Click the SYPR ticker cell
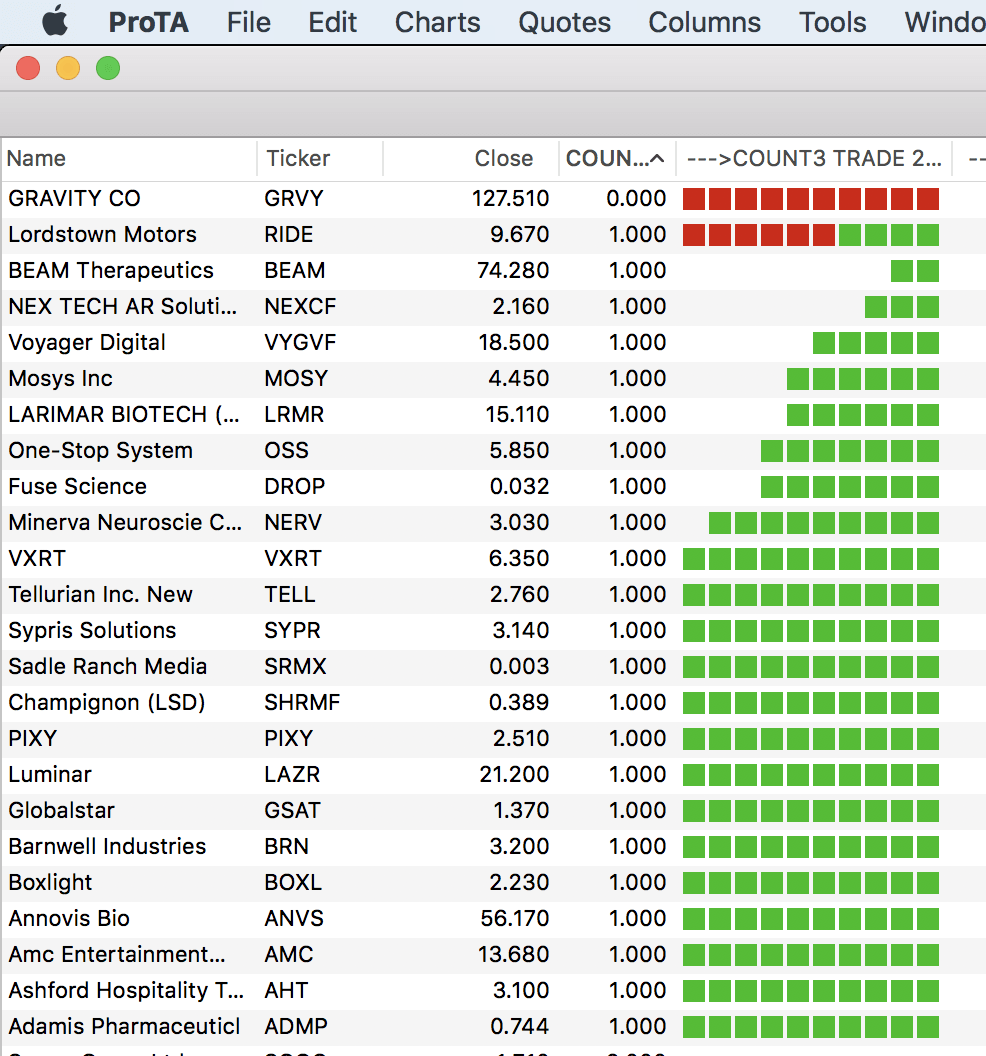This screenshot has width=986, height=1056. click(292, 631)
